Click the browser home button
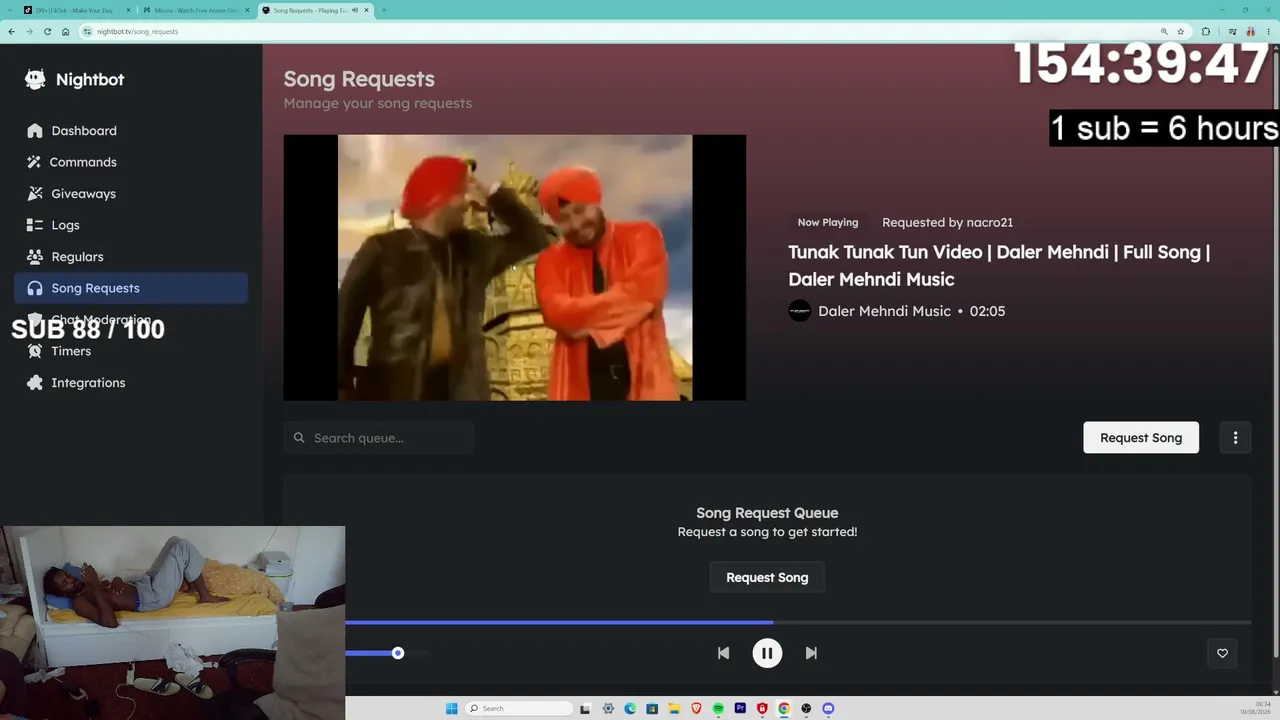Viewport: 1280px width, 720px height. pos(65,31)
